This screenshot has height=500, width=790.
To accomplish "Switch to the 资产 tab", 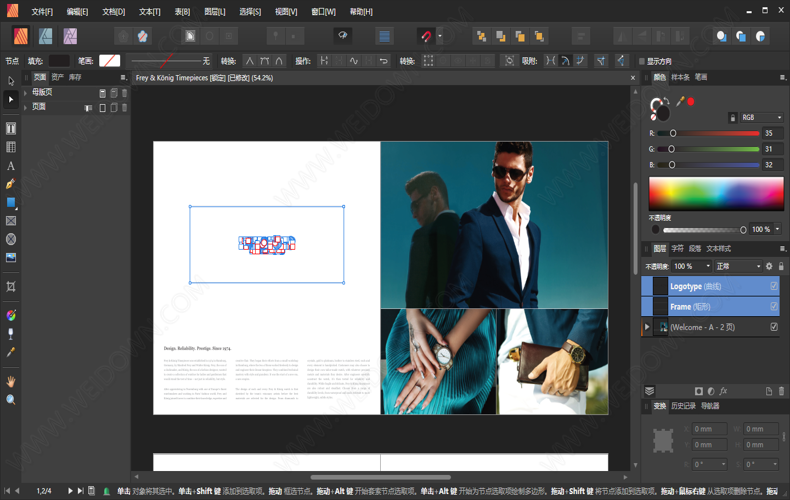I will 57,77.
